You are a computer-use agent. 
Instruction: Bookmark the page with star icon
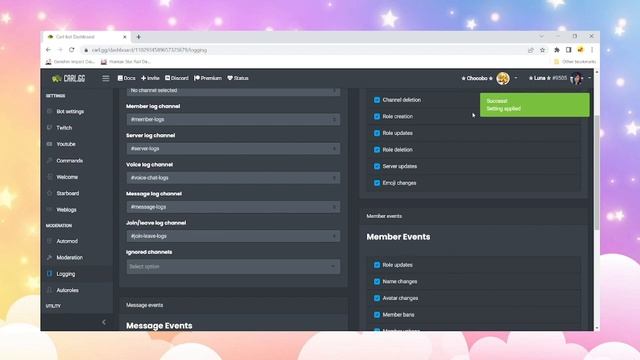[542, 50]
